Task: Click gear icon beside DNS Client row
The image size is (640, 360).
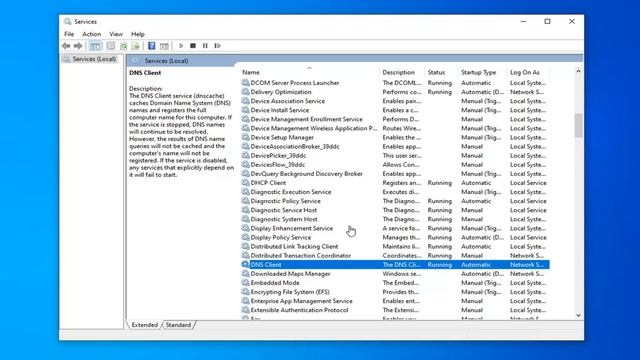Action: pyautogui.click(x=245, y=264)
